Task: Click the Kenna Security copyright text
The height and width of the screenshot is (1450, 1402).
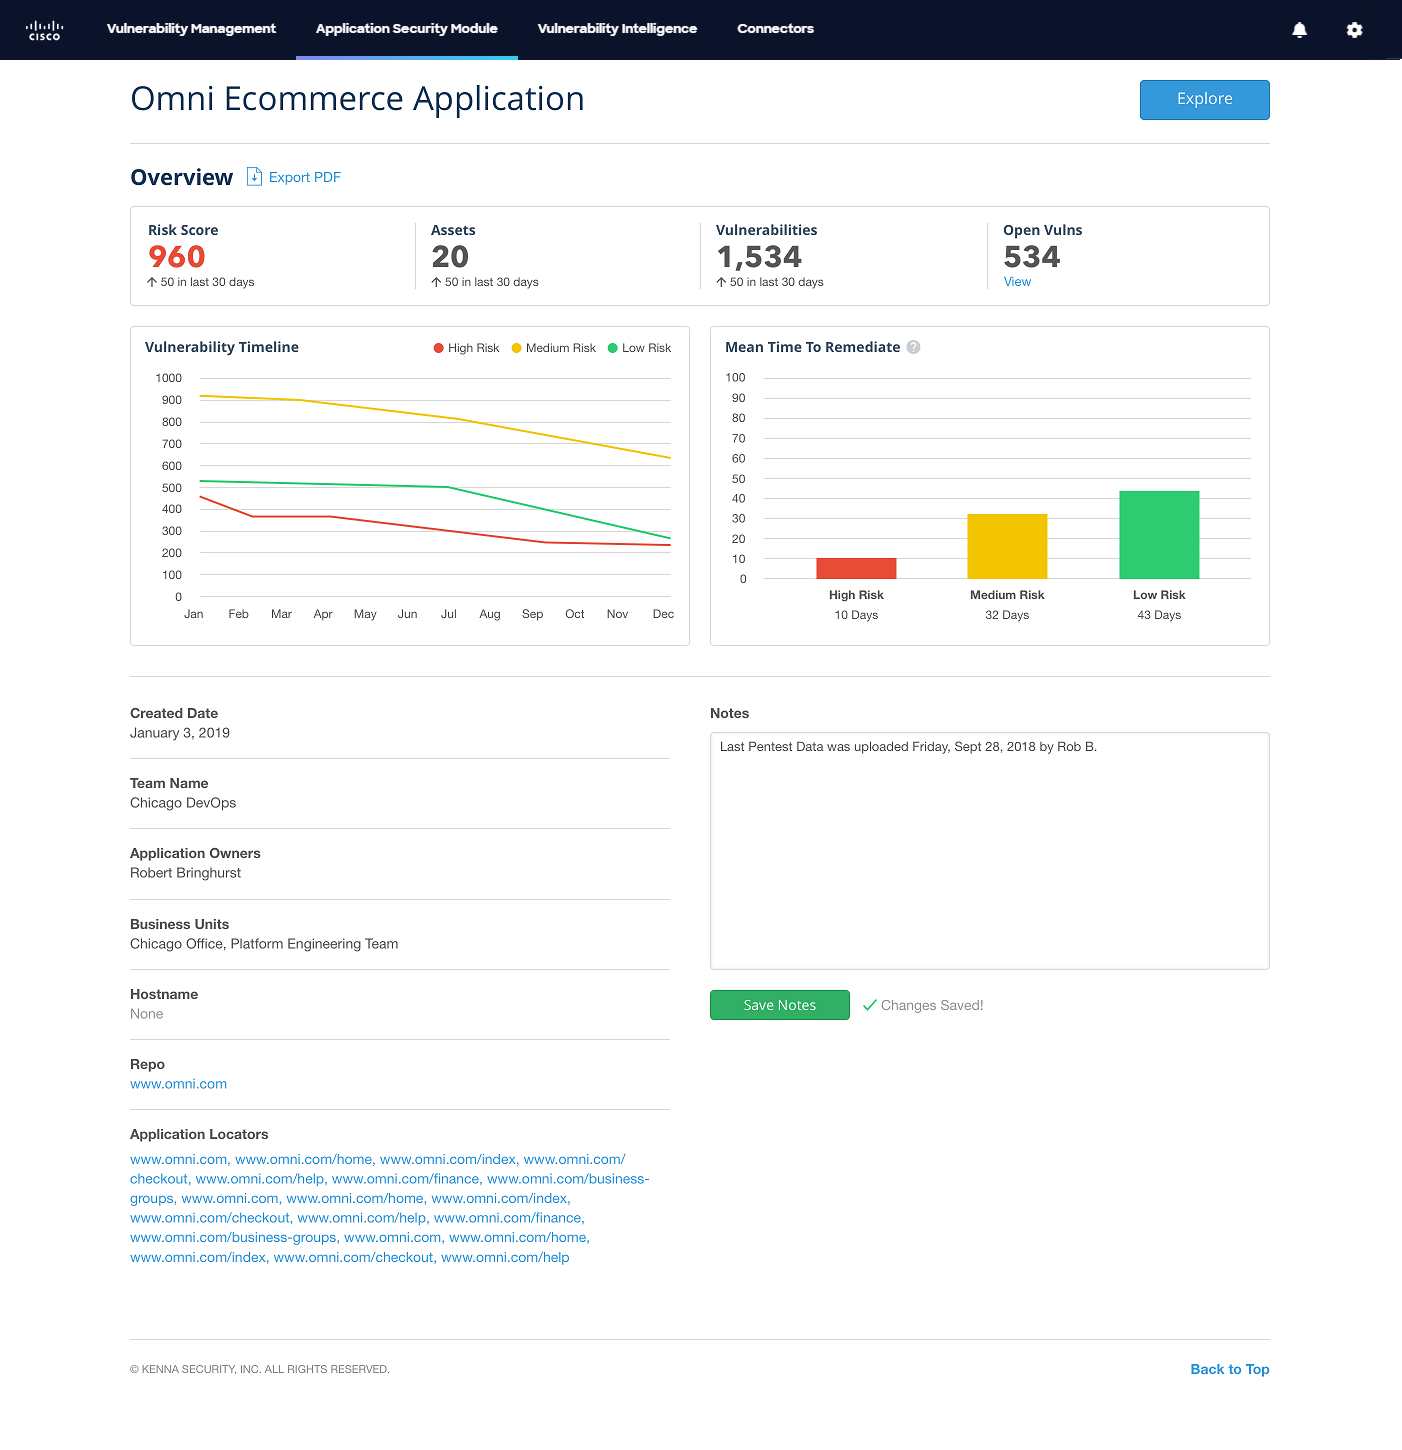Action: pyautogui.click(x=260, y=1369)
